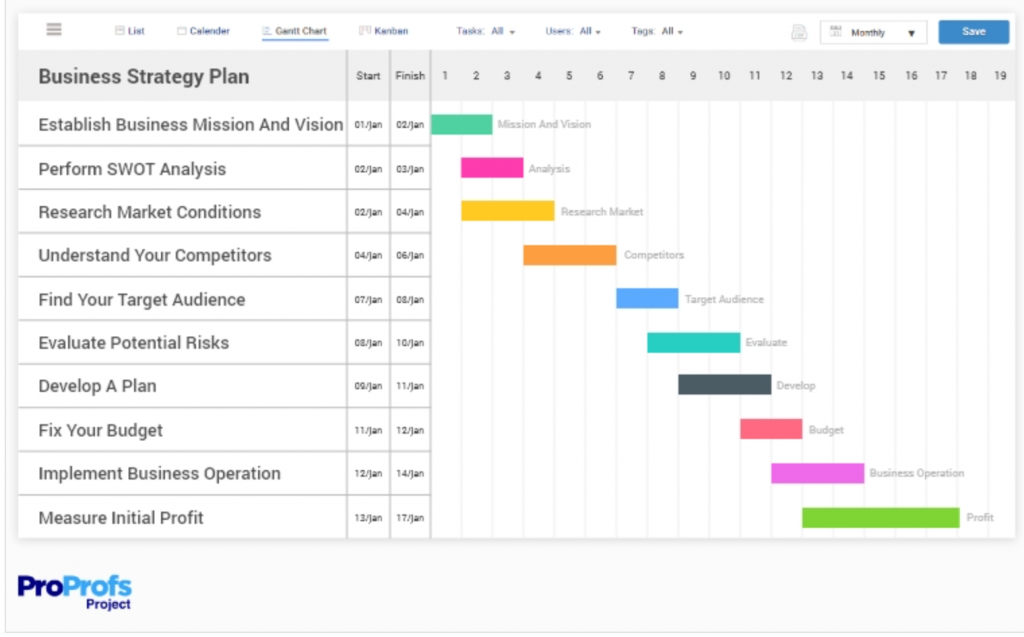This screenshot has height=637, width=1024.
Task: Select the blue Target Audience bar
Action: (647, 299)
